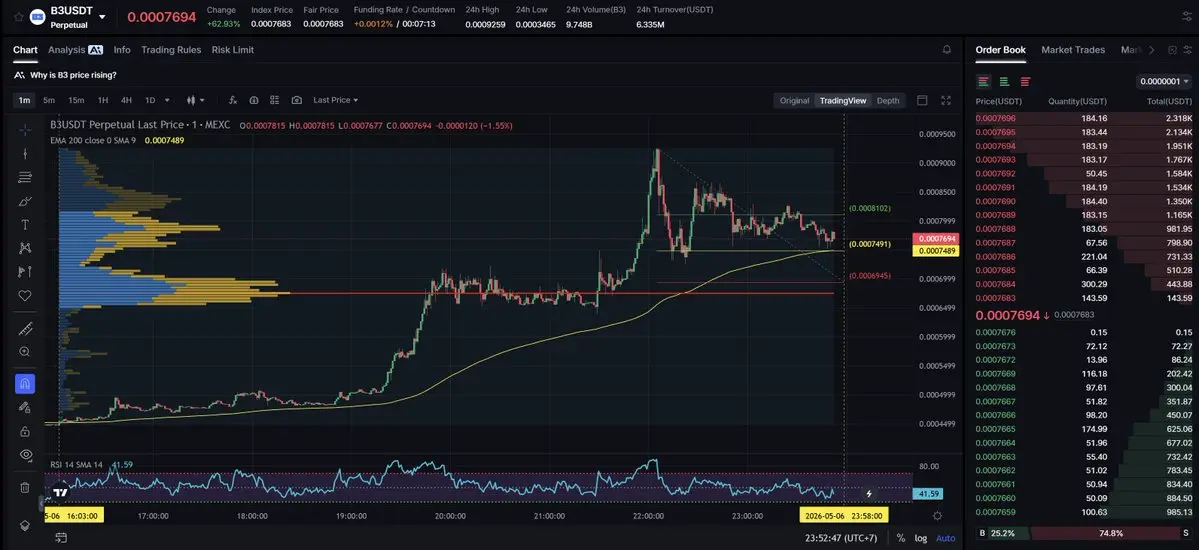The width and height of the screenshot is (1199, 550).
Task: Open the chart patterns tool
Action: 25,248
